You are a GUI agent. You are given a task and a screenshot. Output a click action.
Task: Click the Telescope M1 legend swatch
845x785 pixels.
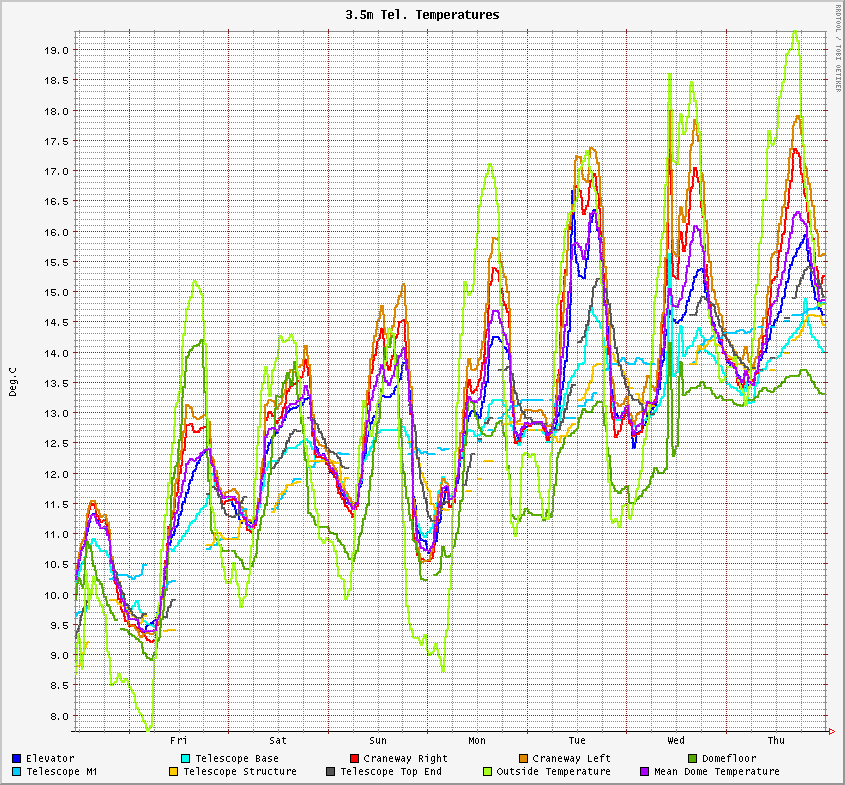[17, 771]
